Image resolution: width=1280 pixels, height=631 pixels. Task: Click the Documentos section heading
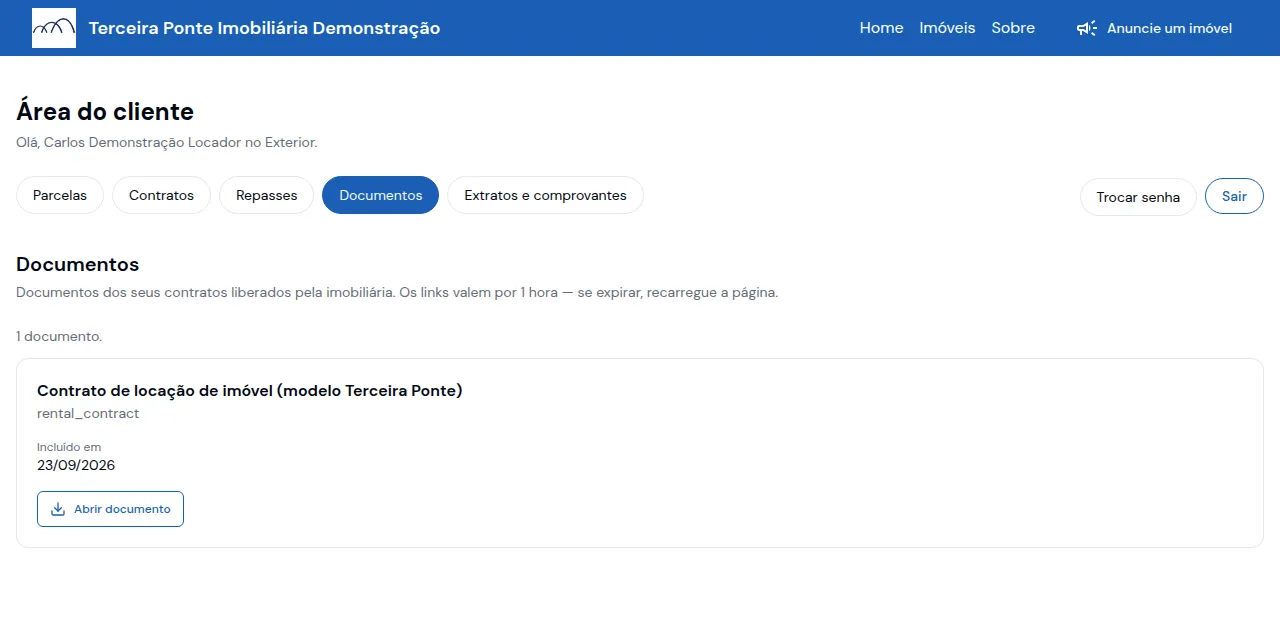pos(77,264)
